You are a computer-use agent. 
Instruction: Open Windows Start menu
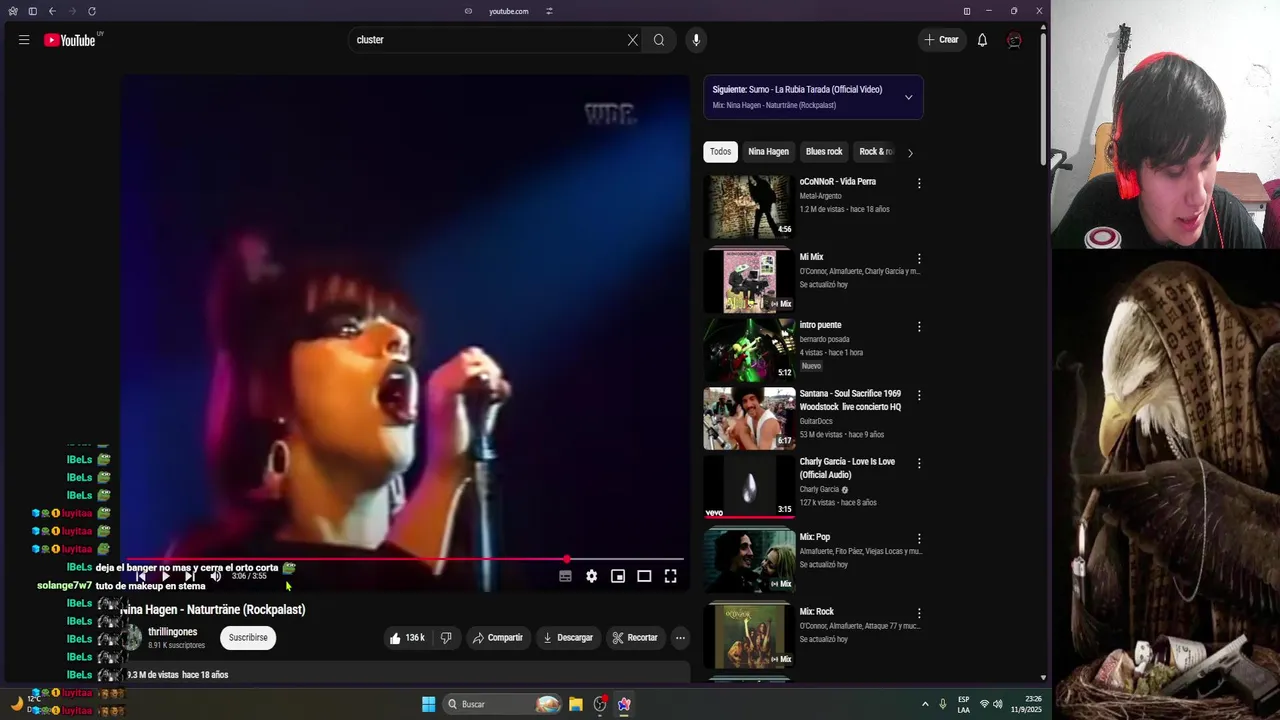[428, 704]
